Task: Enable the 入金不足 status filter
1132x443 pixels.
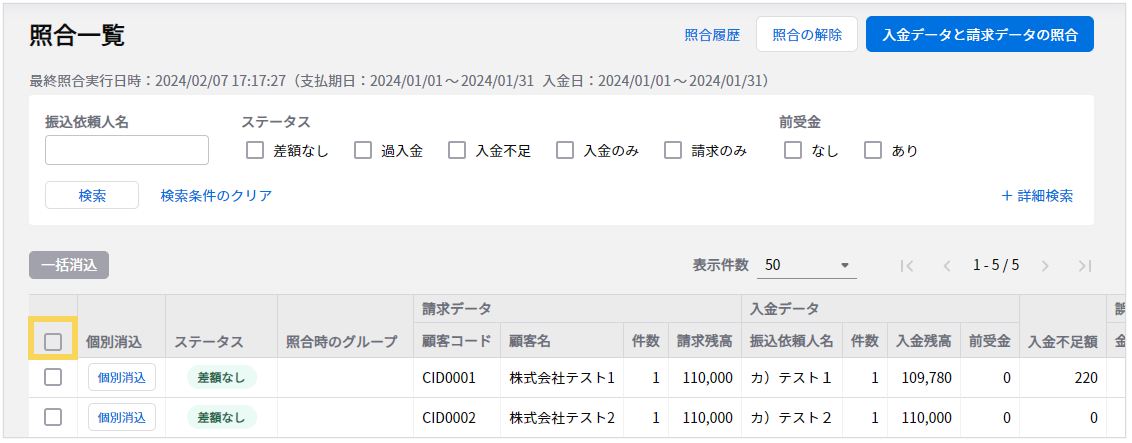Action: [457, 151]
